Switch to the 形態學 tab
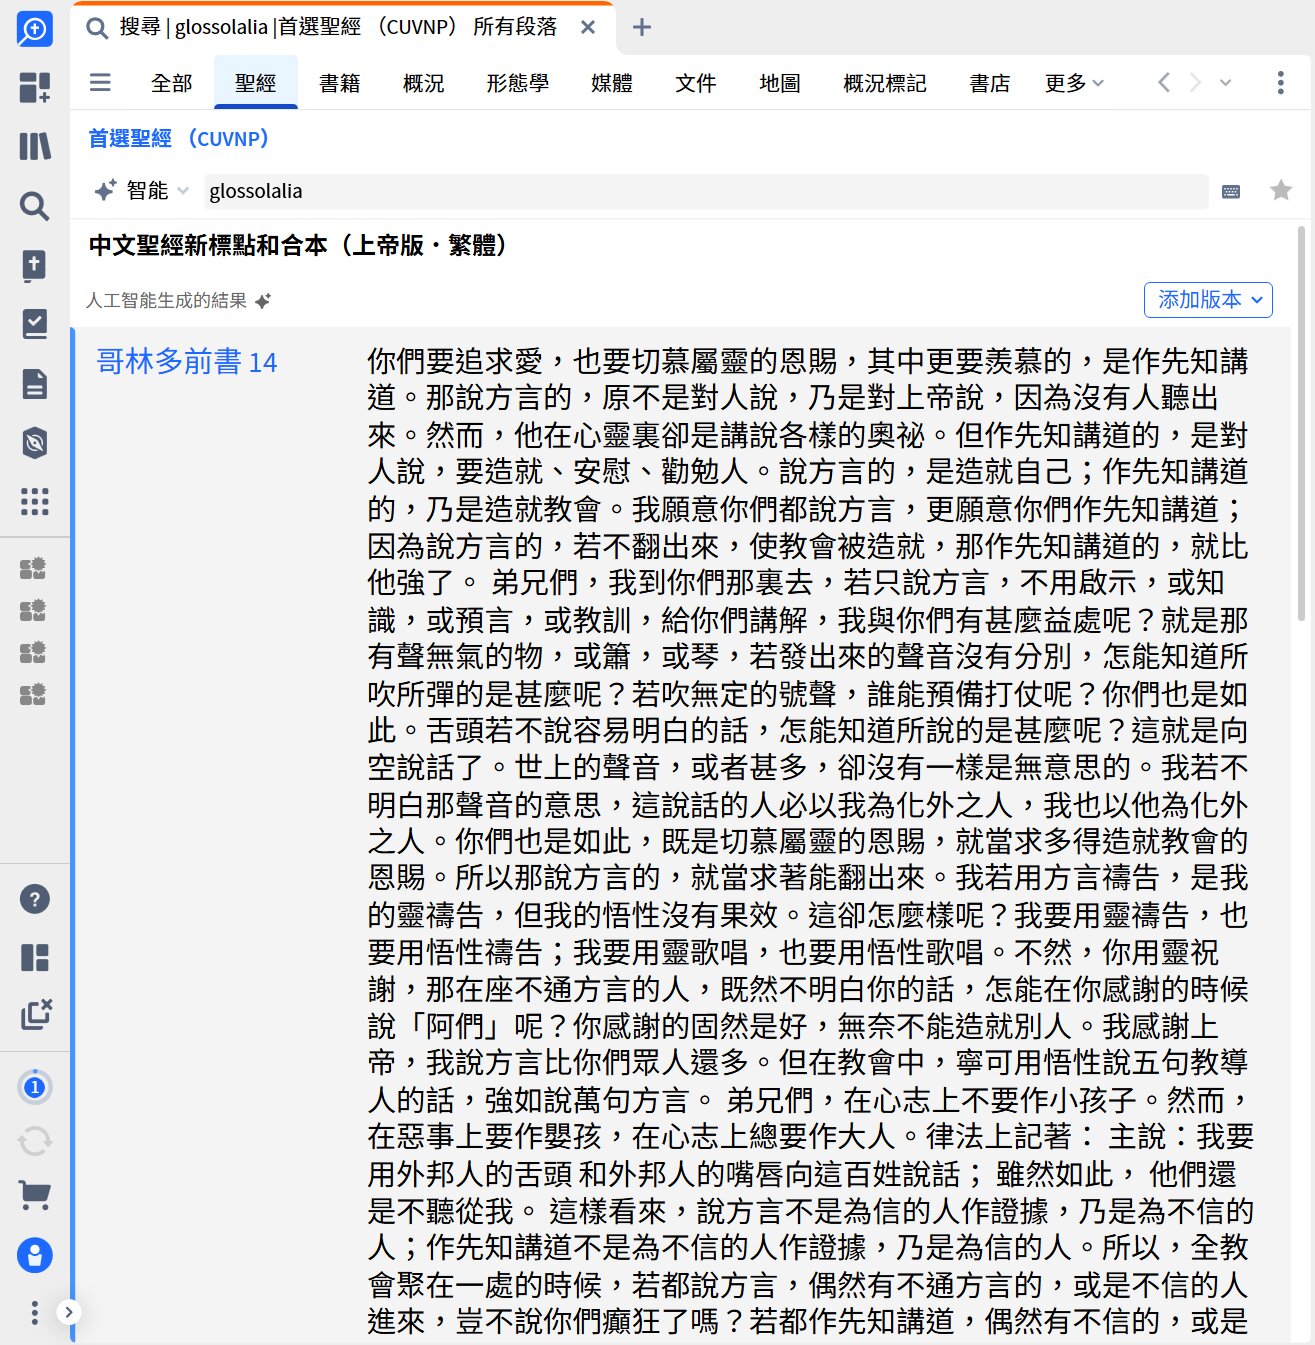 [x=517, y=83]
